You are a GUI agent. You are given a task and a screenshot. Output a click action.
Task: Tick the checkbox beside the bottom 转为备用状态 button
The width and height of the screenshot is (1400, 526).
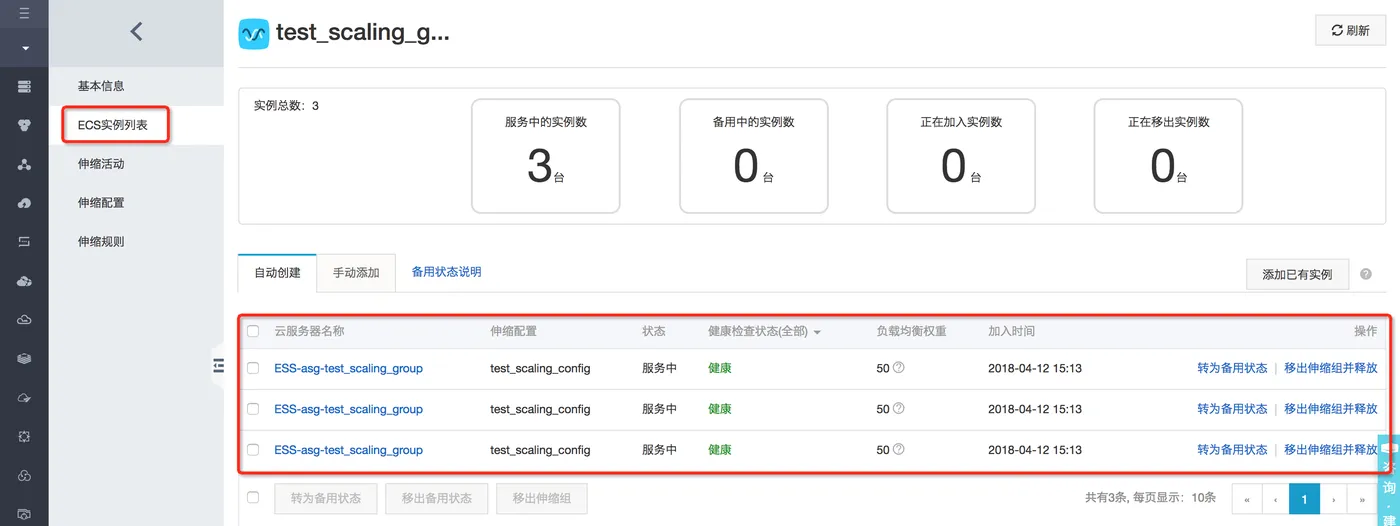253,497
